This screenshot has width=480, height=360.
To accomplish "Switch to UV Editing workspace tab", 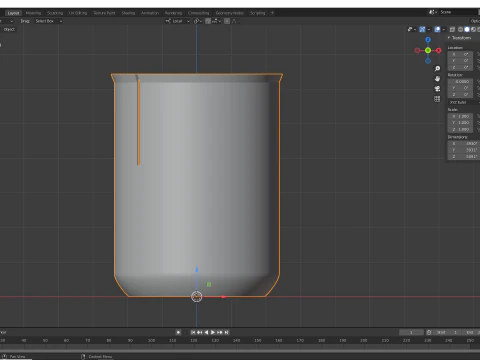I will tap(78, 13).
